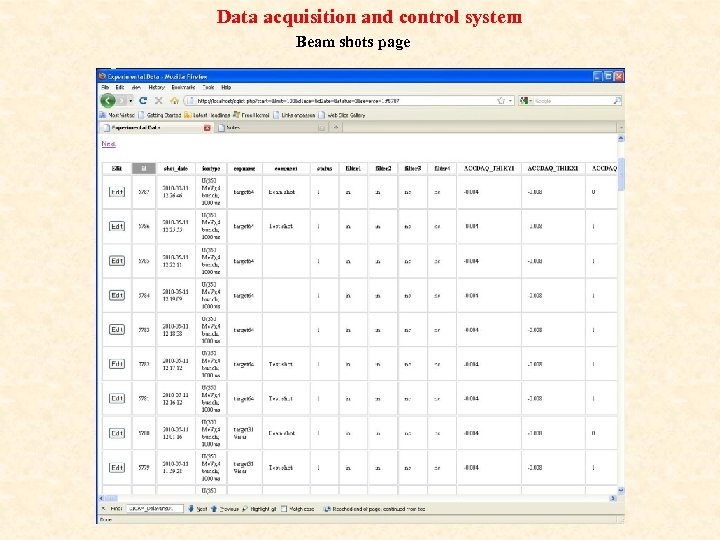The width and height of the screenshot is (720, 540).
Task: Click Edit button for shot id 5780
Action: [x=117, y=433]
